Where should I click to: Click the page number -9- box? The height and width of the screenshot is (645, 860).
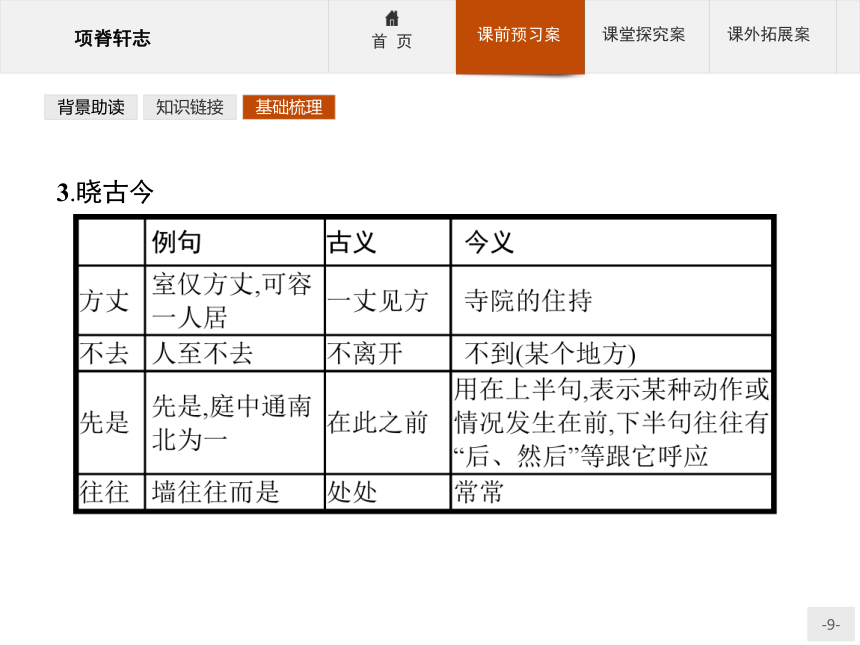click(x=830, y=624)
